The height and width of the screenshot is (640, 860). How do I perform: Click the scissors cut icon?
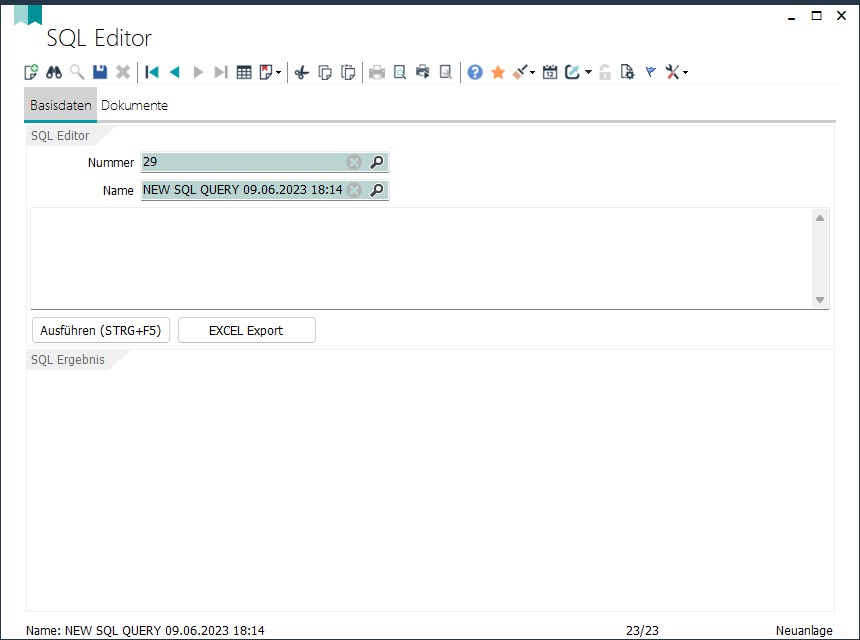(302, 72)
